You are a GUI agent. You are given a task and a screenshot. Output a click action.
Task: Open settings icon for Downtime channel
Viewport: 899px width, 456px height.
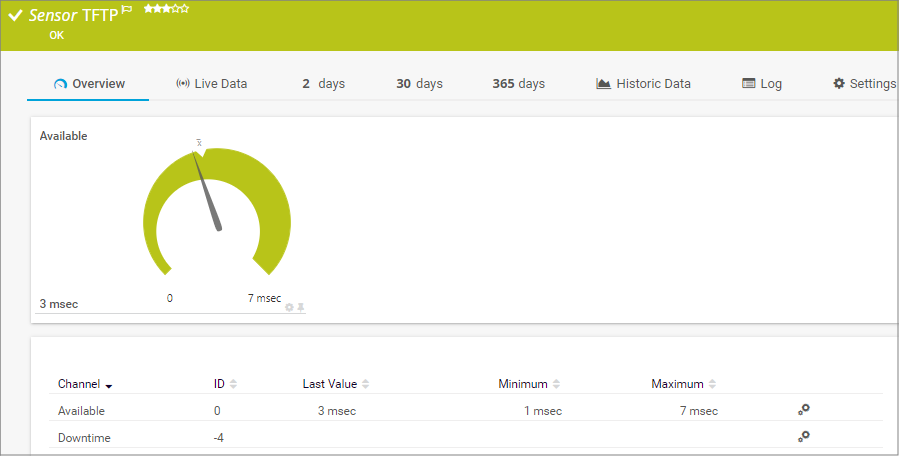[802, 437]
